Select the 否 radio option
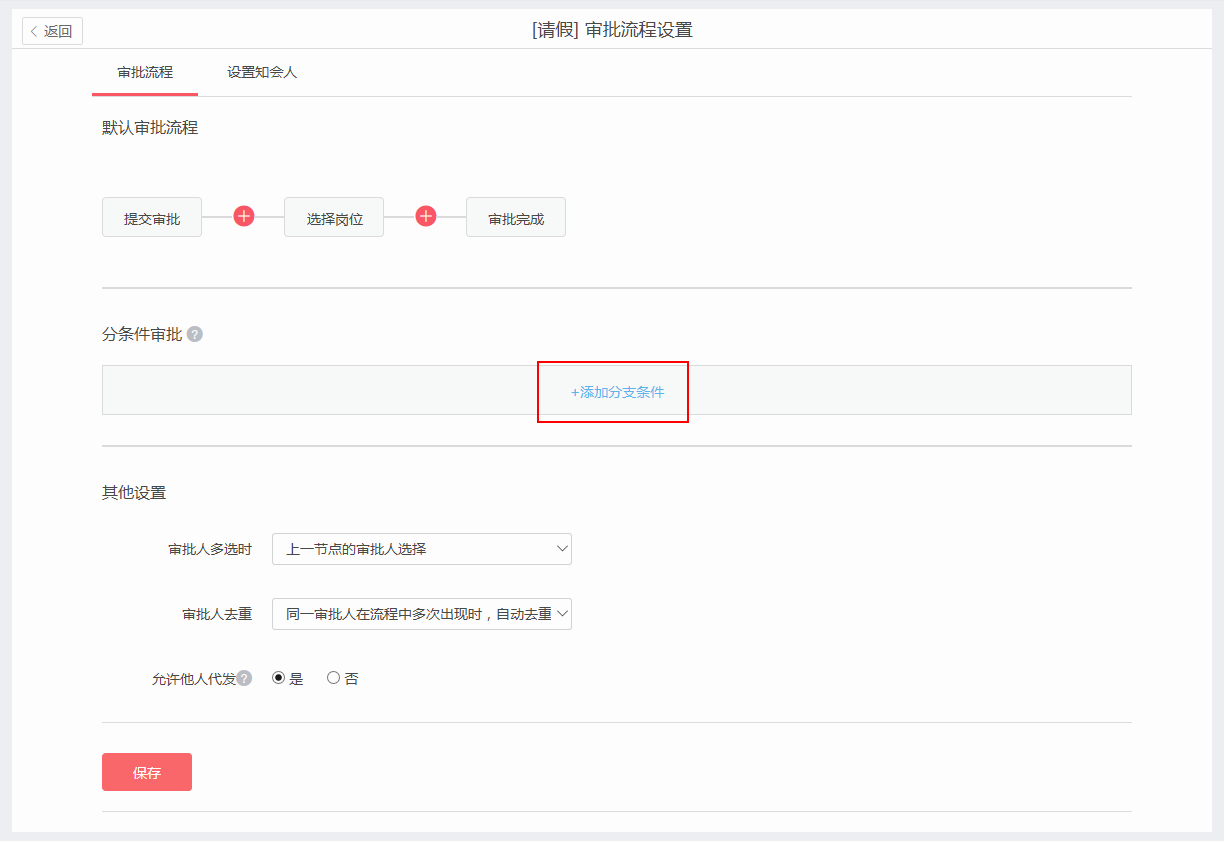 334,678
